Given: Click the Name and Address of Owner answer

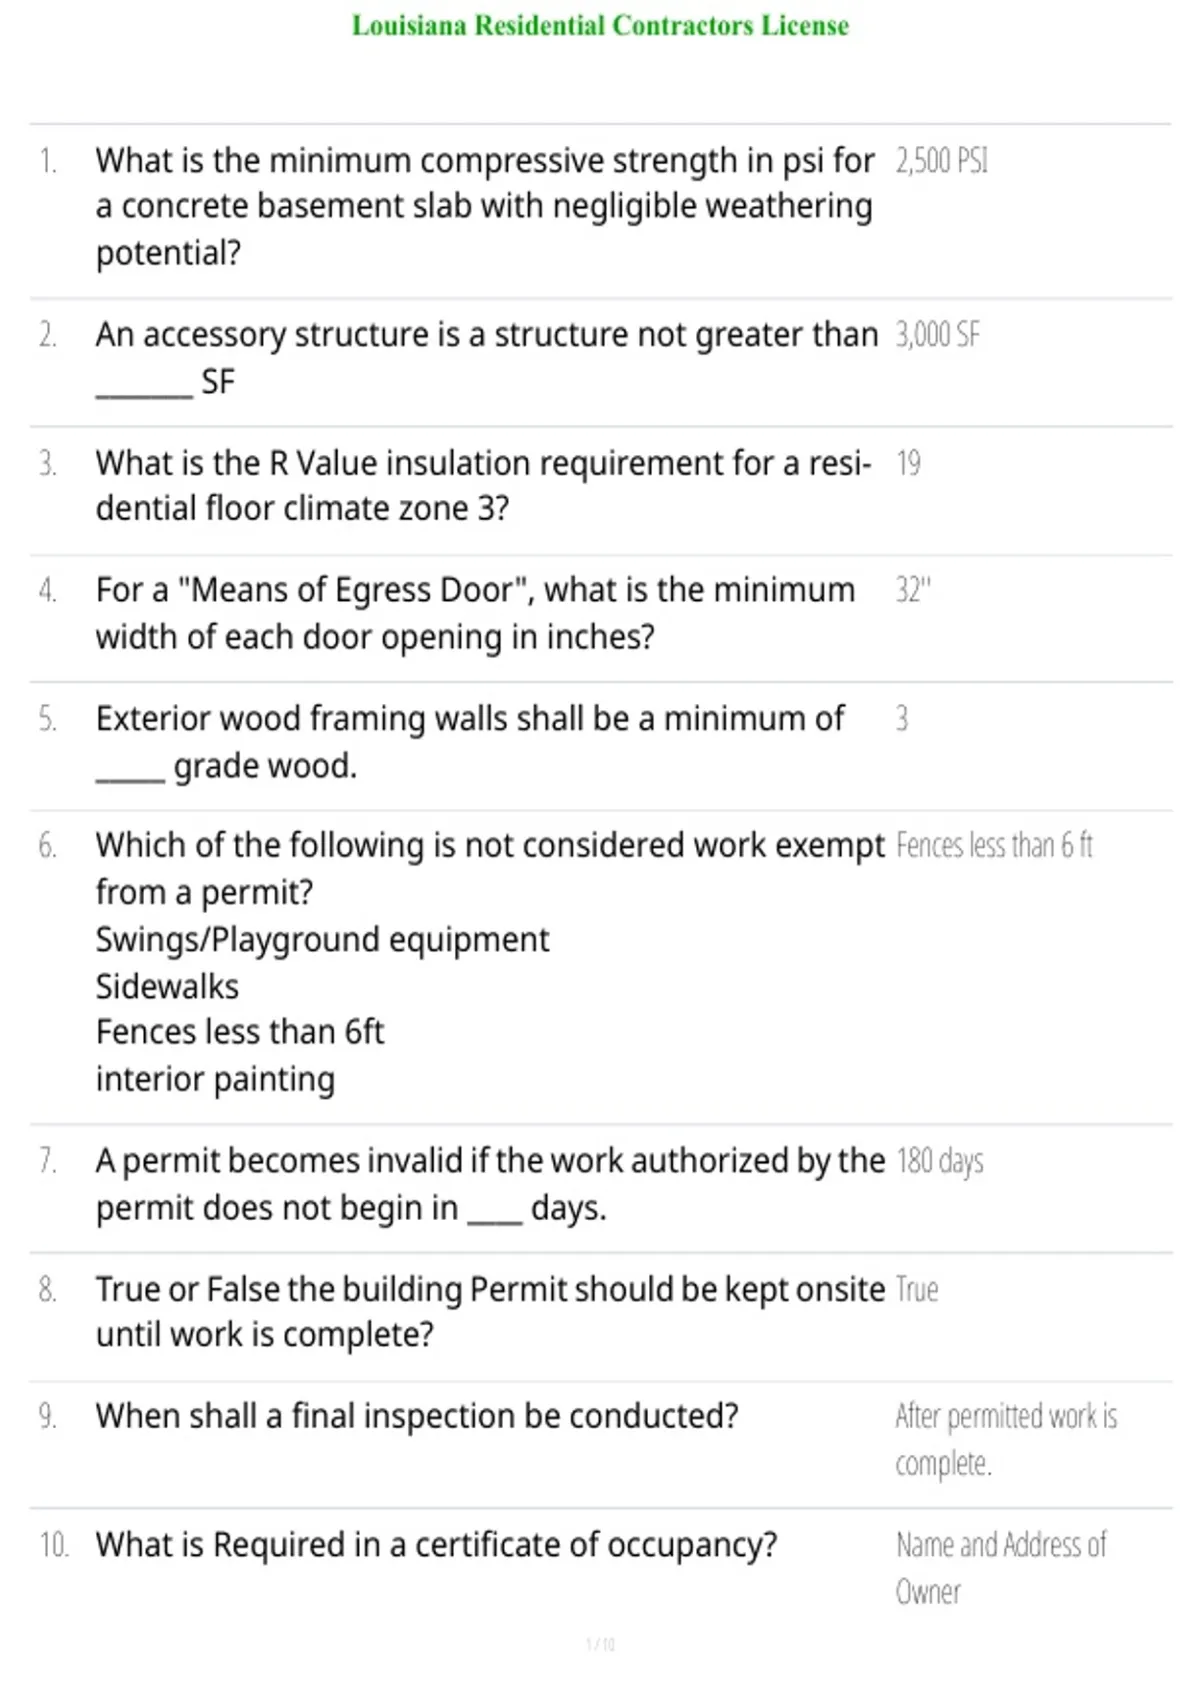Looking at the screenshot, I should pos(1001,1568).
